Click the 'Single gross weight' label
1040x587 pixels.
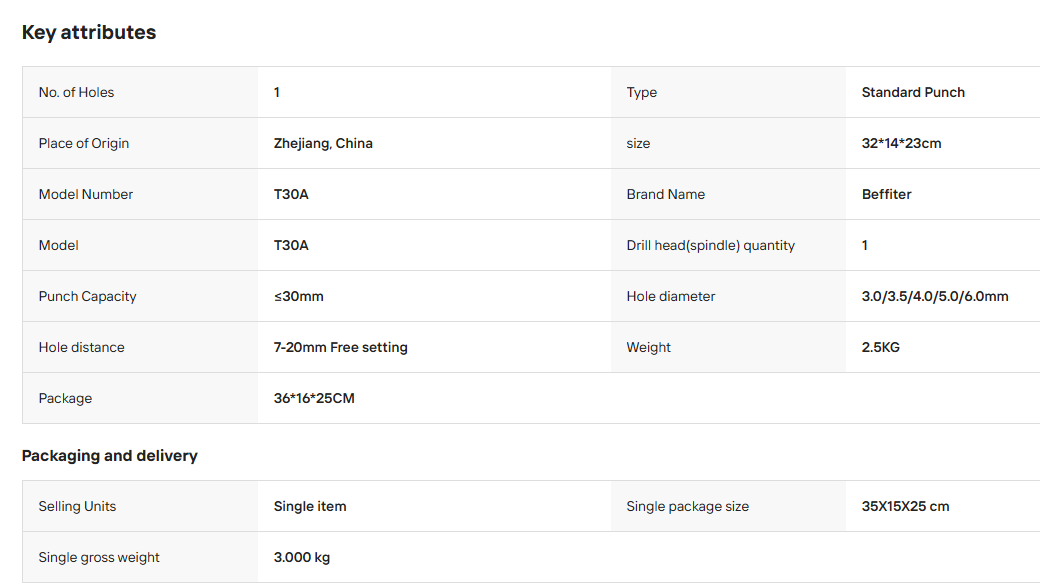[99, 558]
